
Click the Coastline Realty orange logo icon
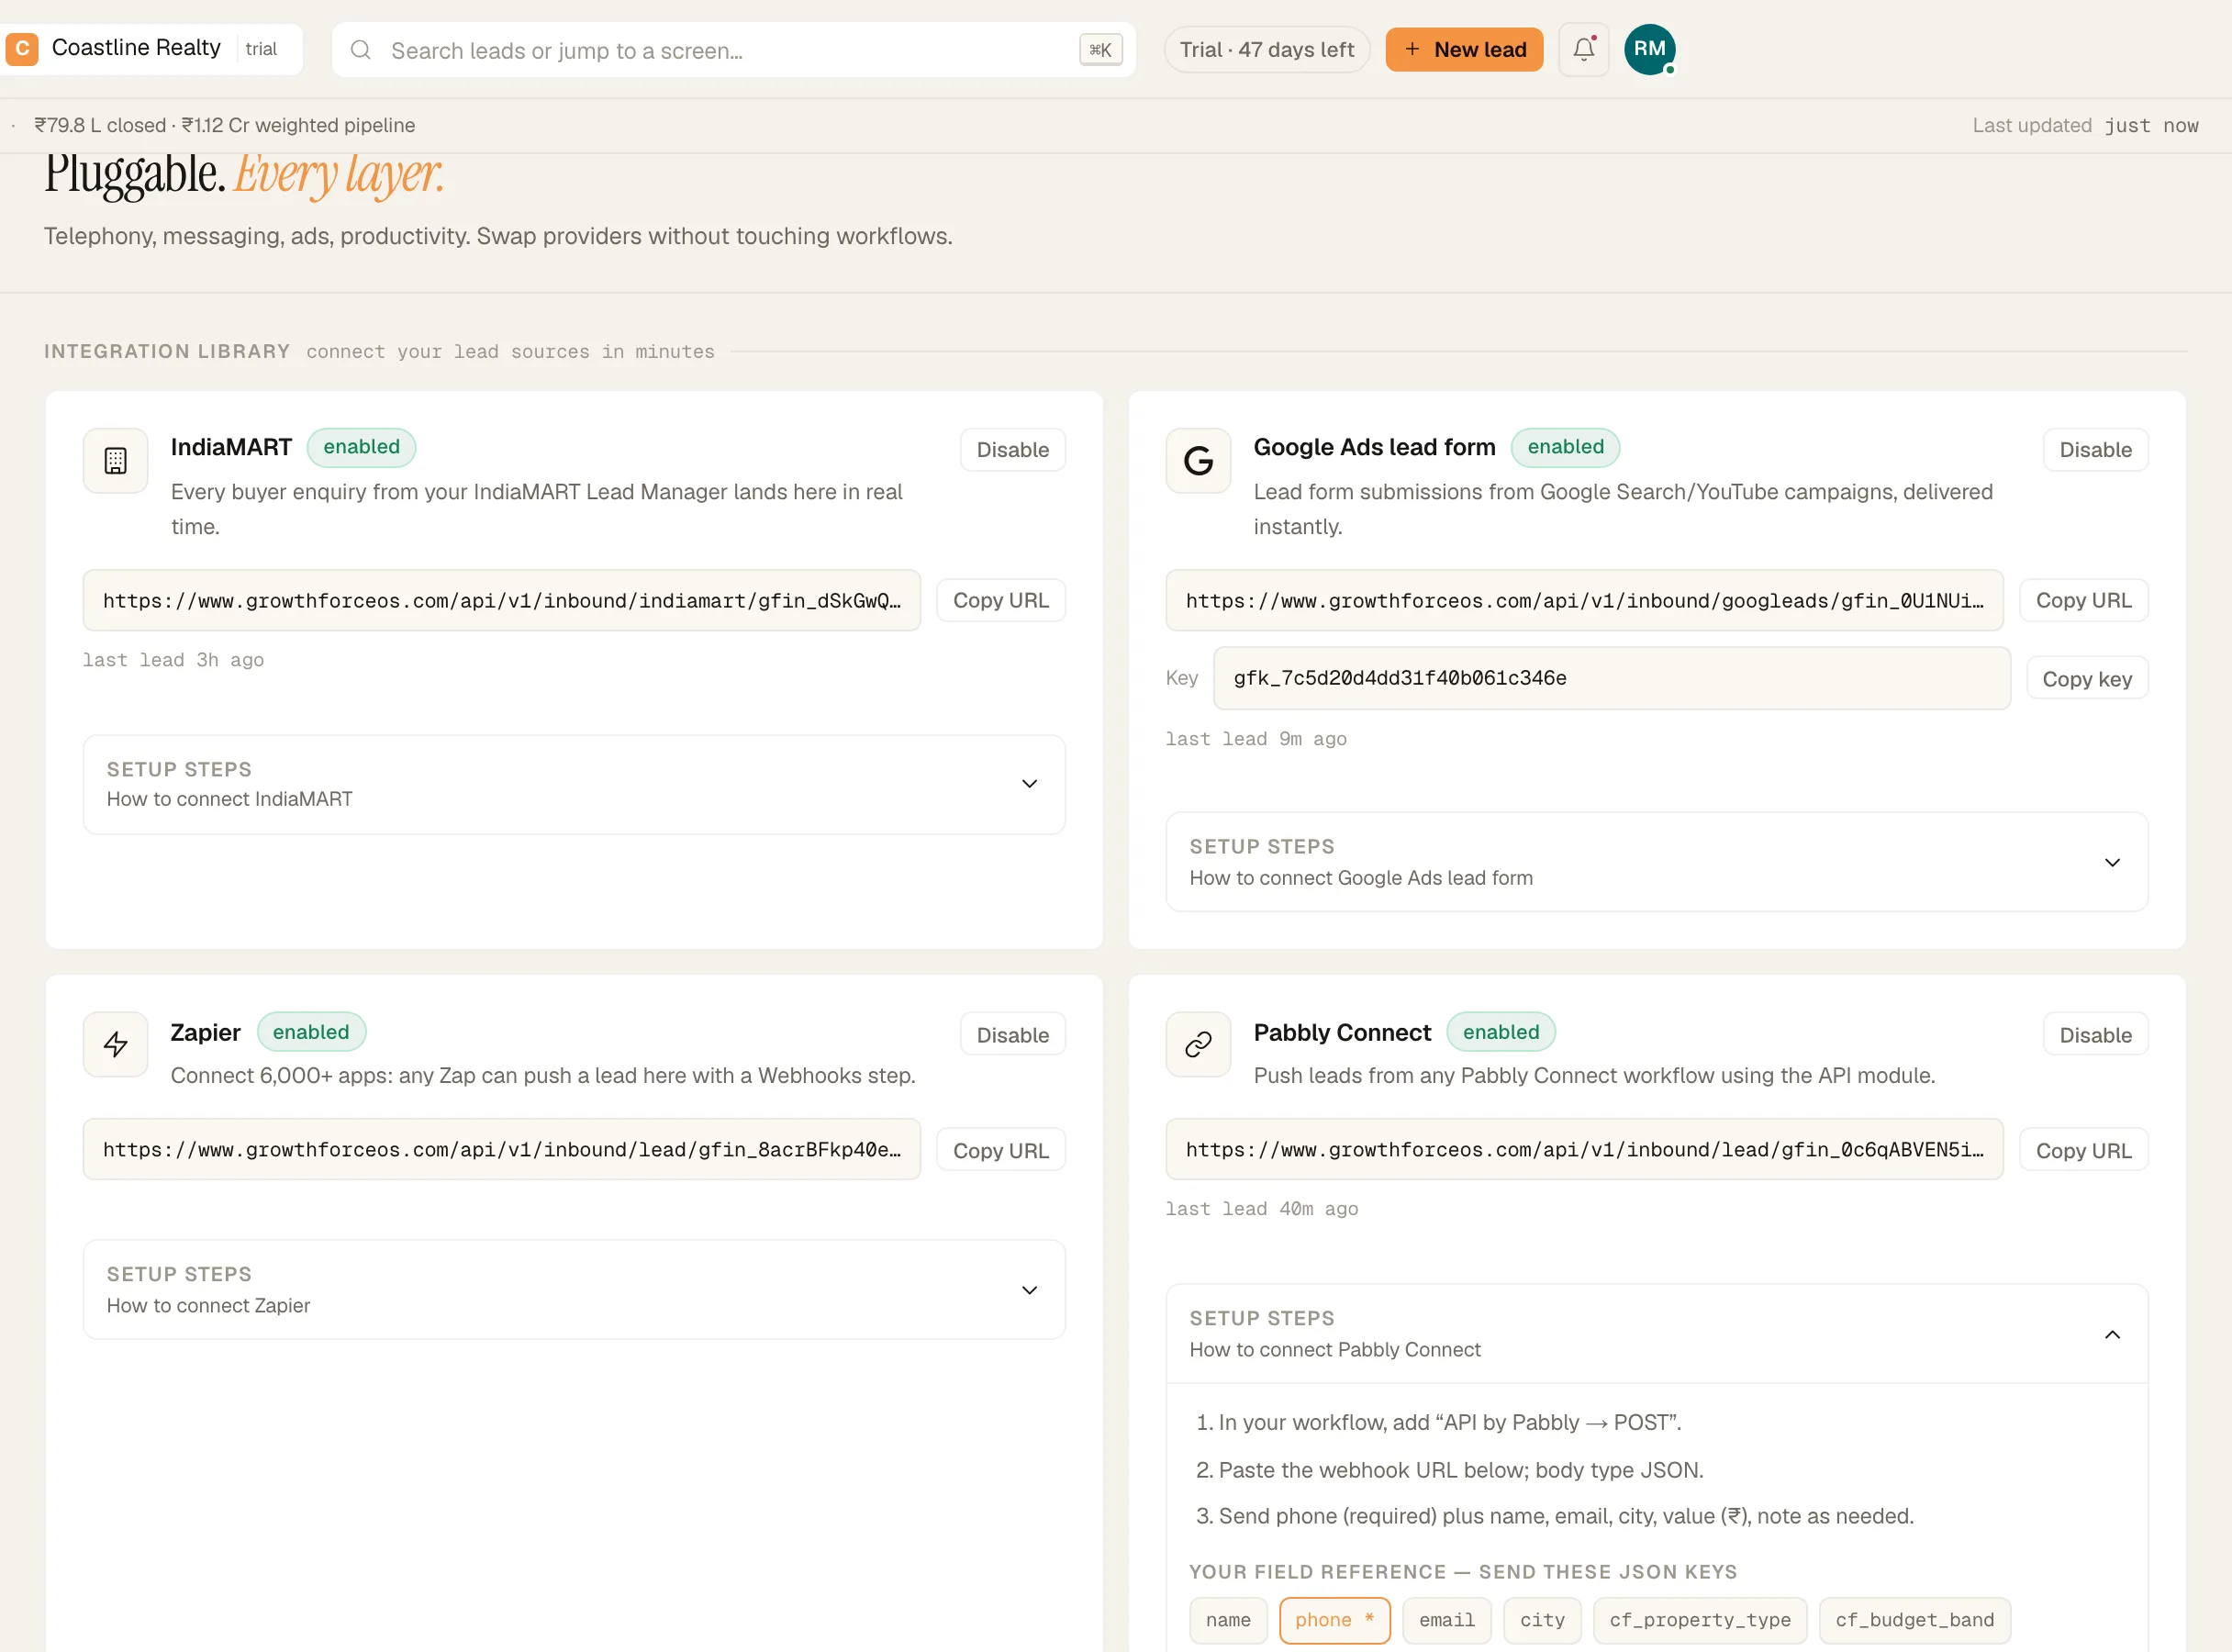(x=21, y=48)
